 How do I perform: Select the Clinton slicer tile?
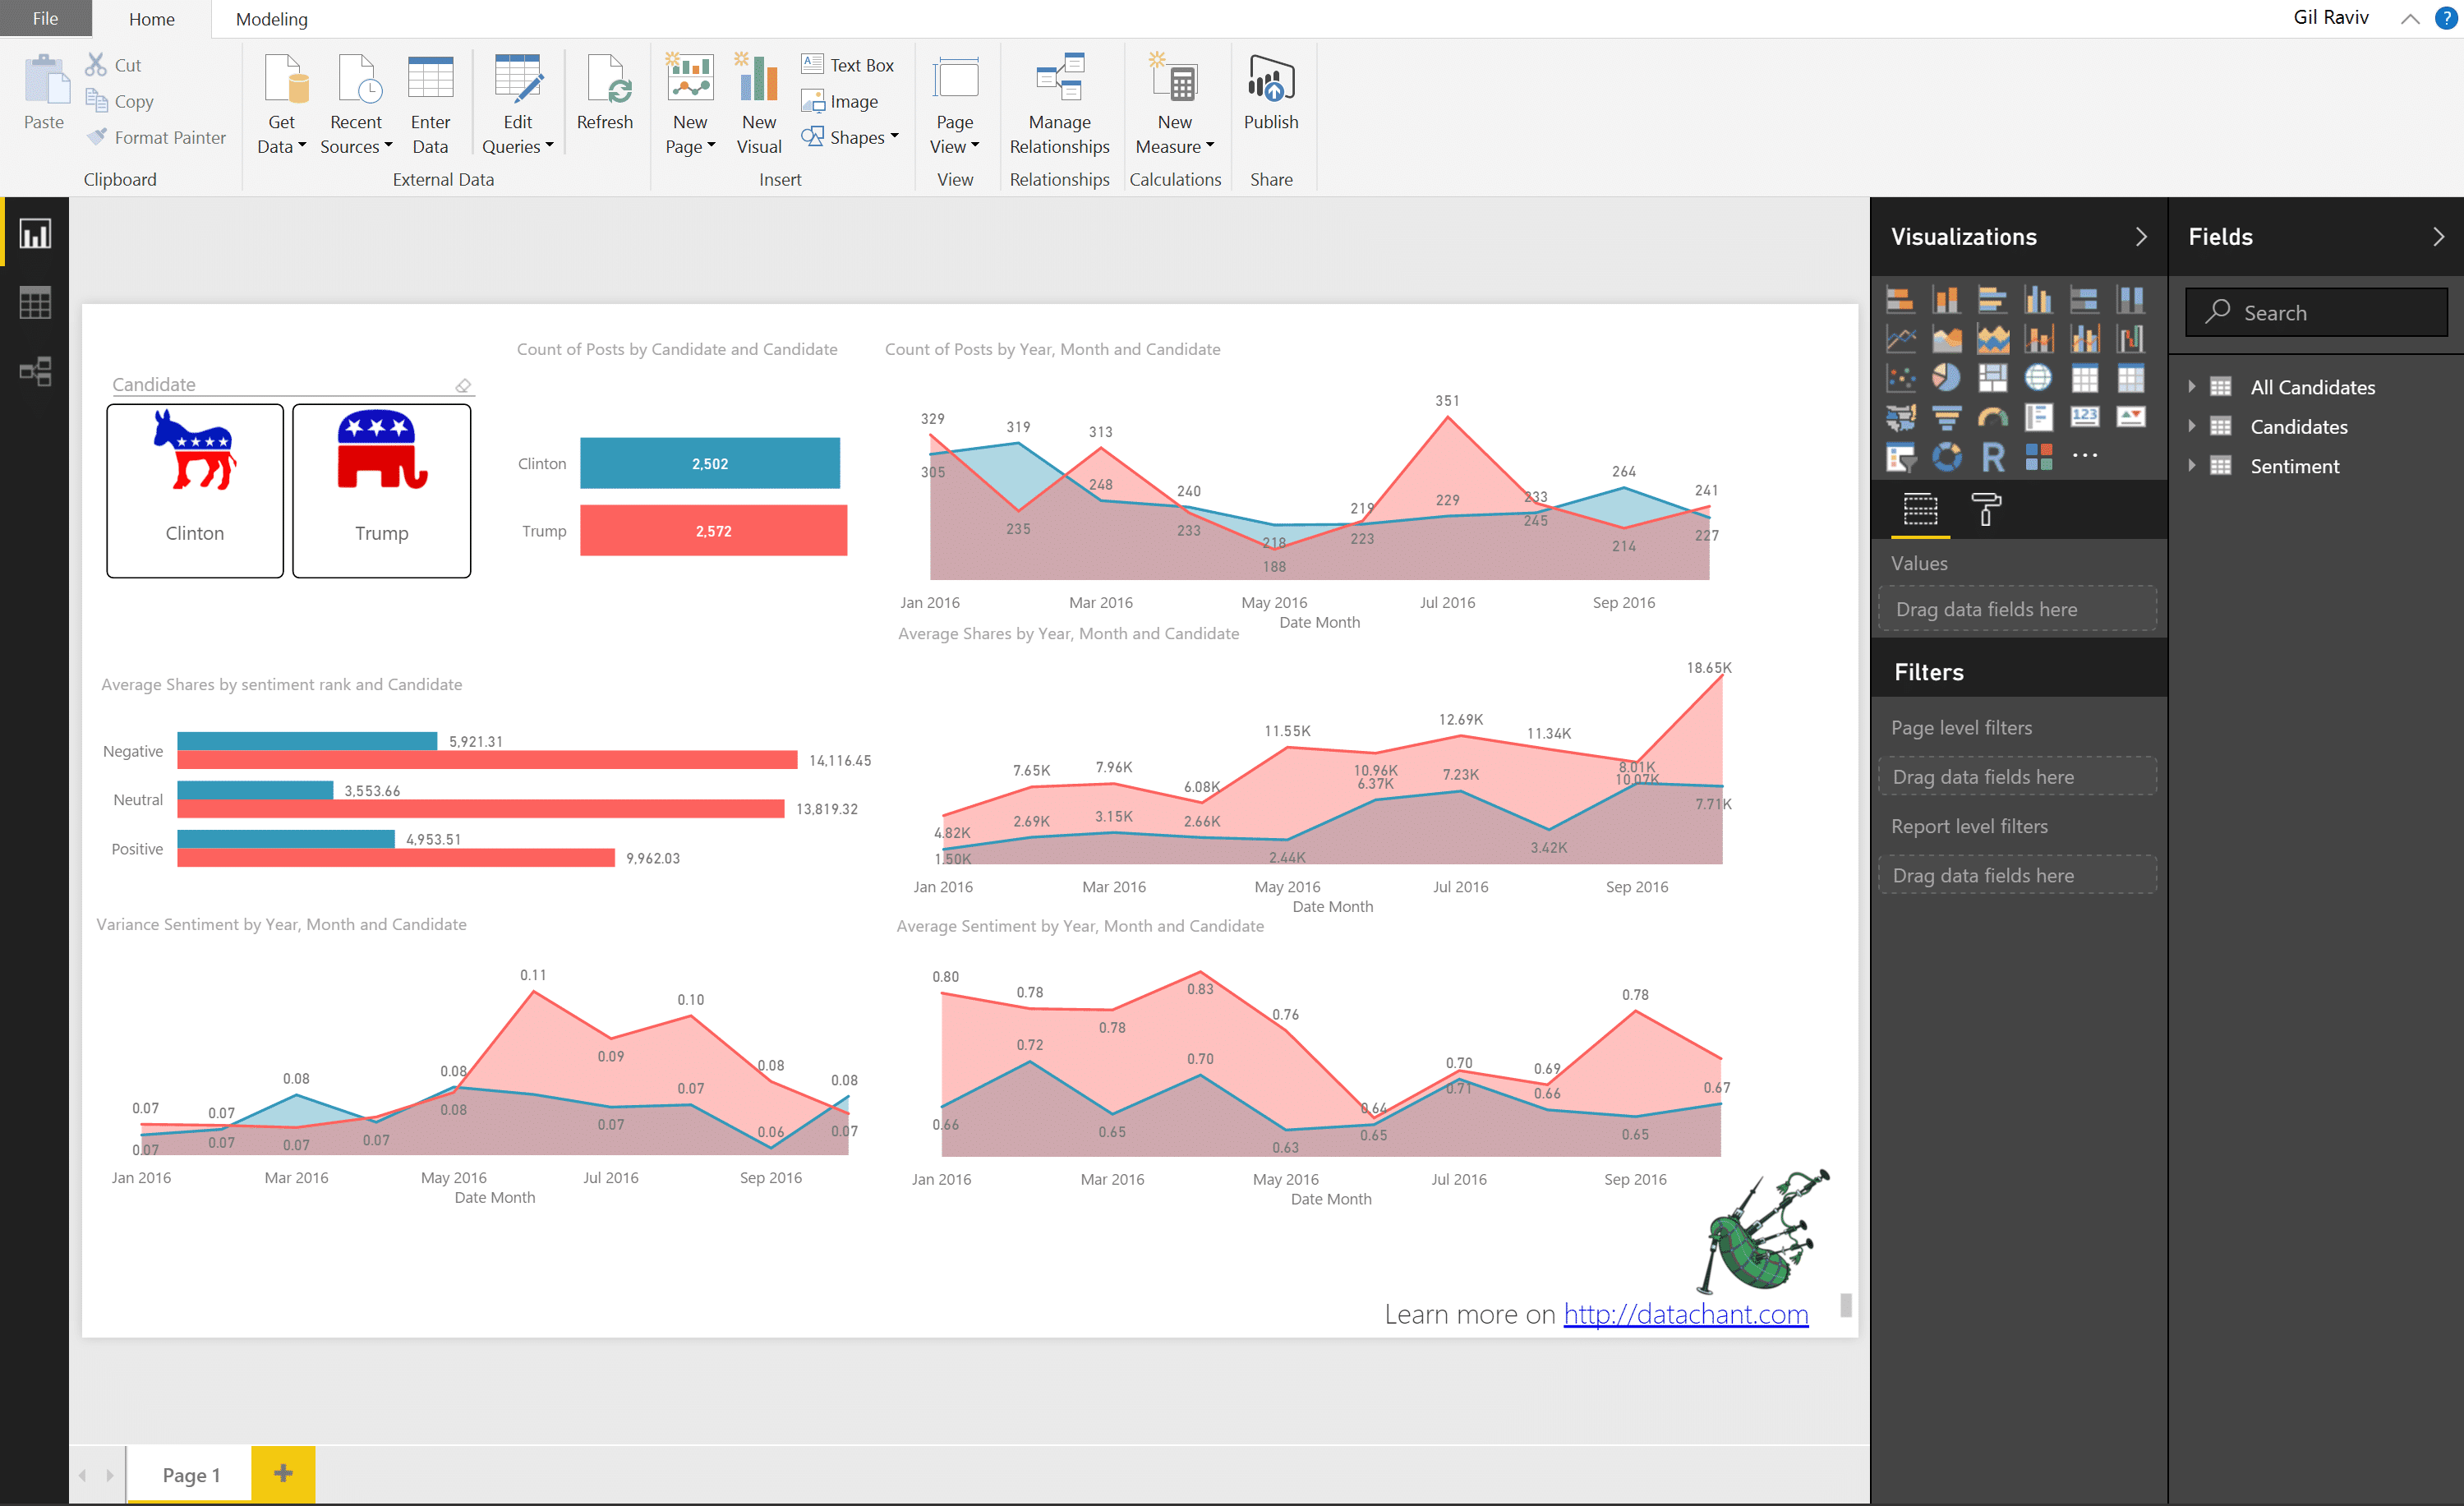(x=195, y=490)
